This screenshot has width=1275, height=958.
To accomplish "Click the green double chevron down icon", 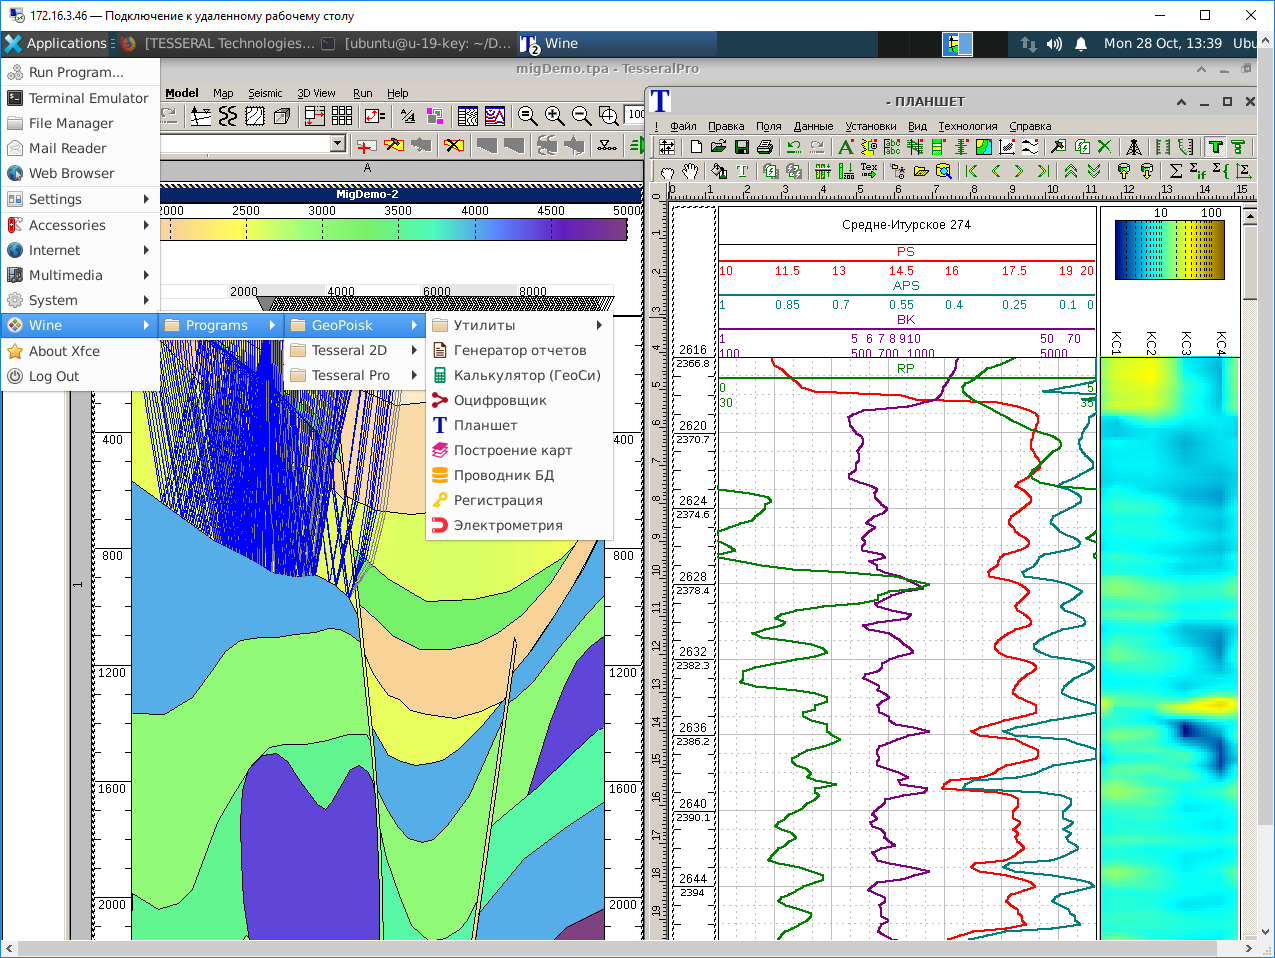I will click(x=1094, y=171).
